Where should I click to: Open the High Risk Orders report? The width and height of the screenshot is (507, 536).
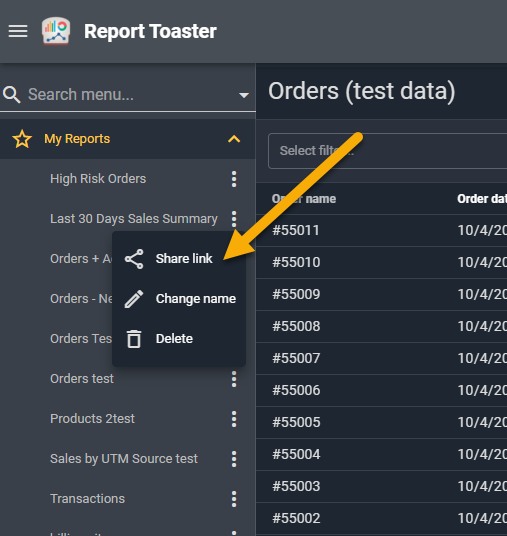pos(98,179)
